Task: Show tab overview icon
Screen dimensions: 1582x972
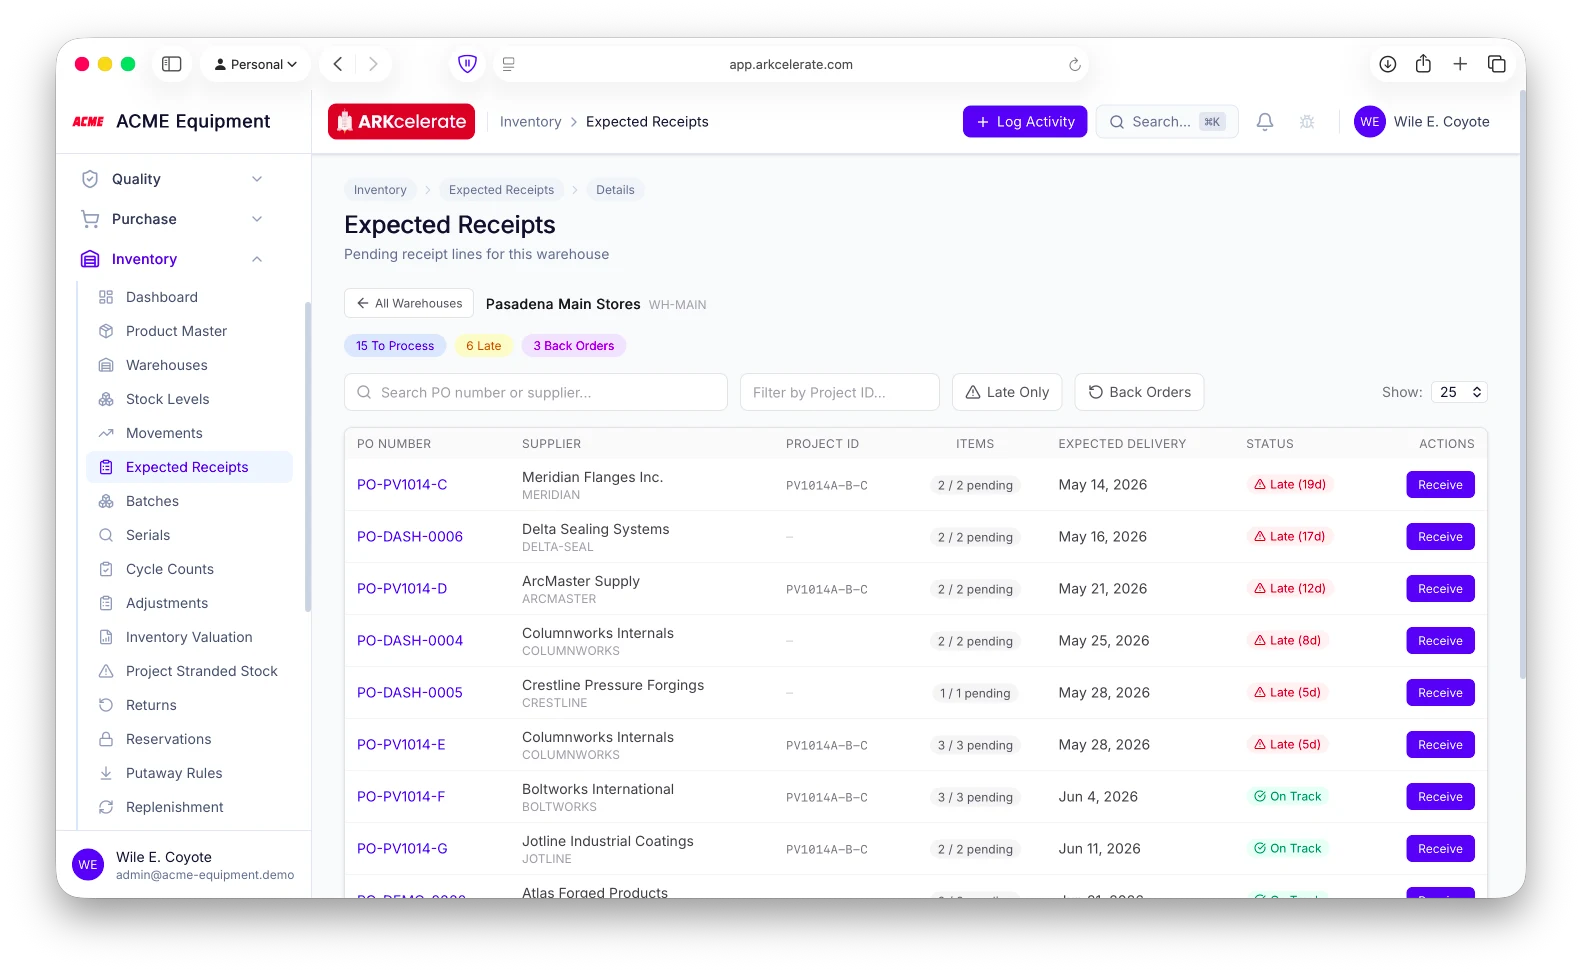Action: [x=1497, y=64]
